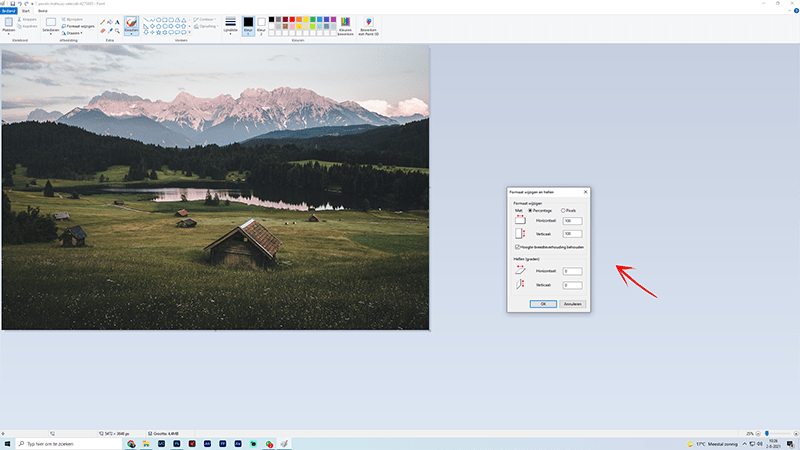Click the zoom slider in status bar
The image size is (800, 450).
click(x=767, y=434)
